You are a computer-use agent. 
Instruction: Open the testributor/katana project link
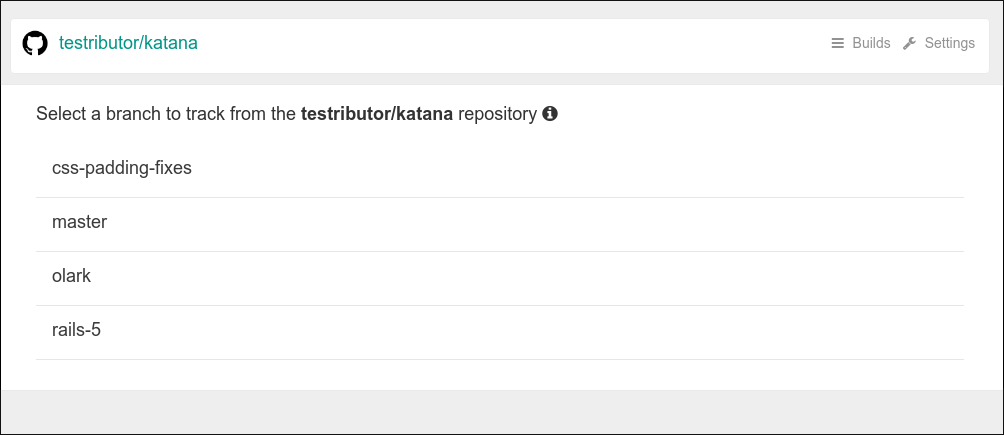coord(128,44)
